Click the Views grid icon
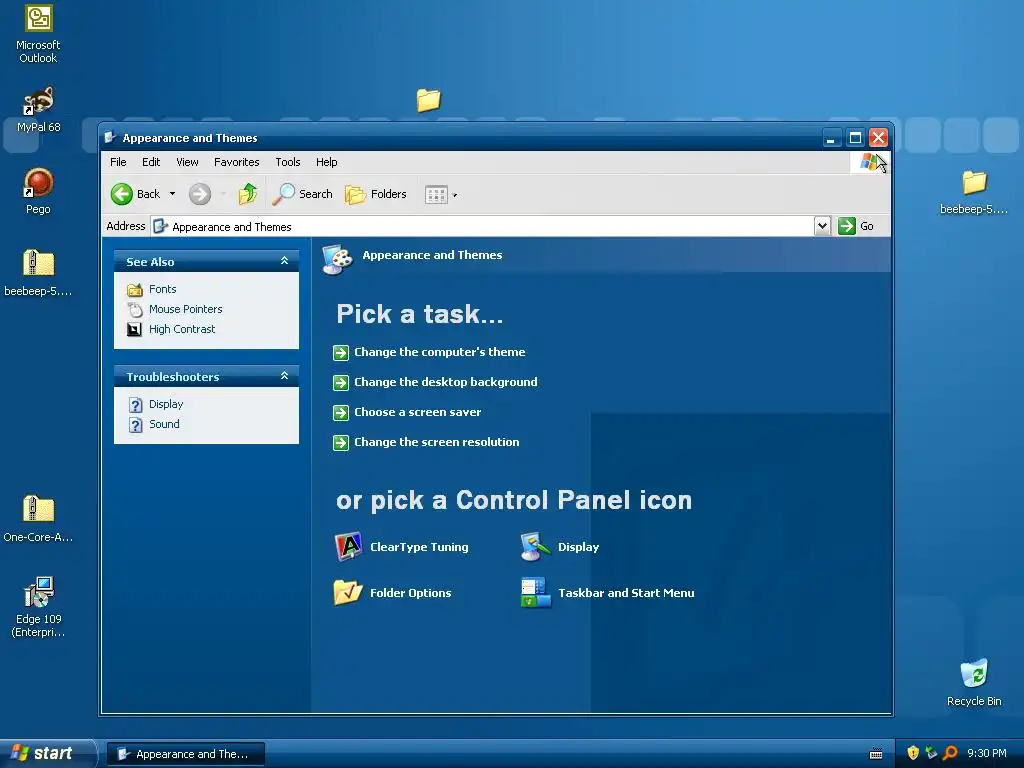 coord(436,195)
